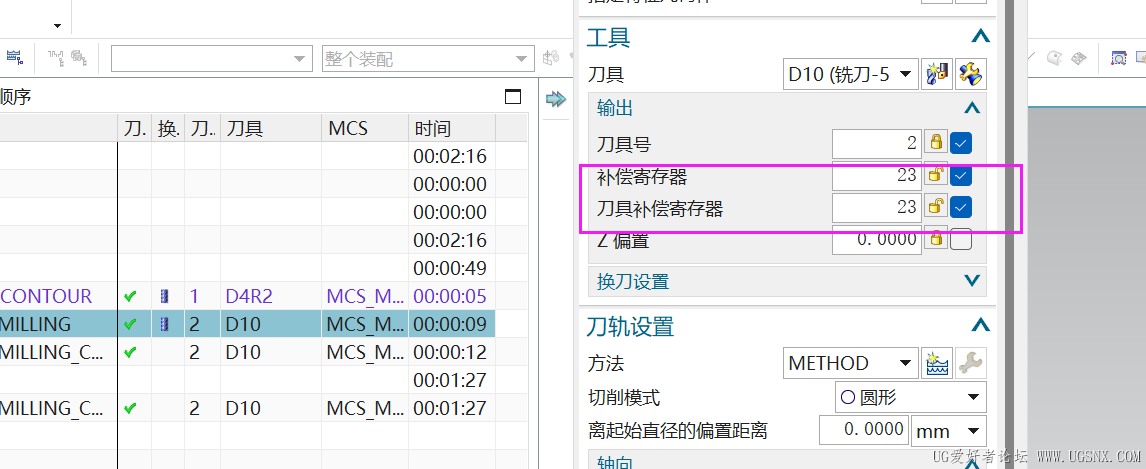Click the greyed tree hierarchy icon in toolbar
This screenshot has height=469, width=1146.
coord(57,56)
